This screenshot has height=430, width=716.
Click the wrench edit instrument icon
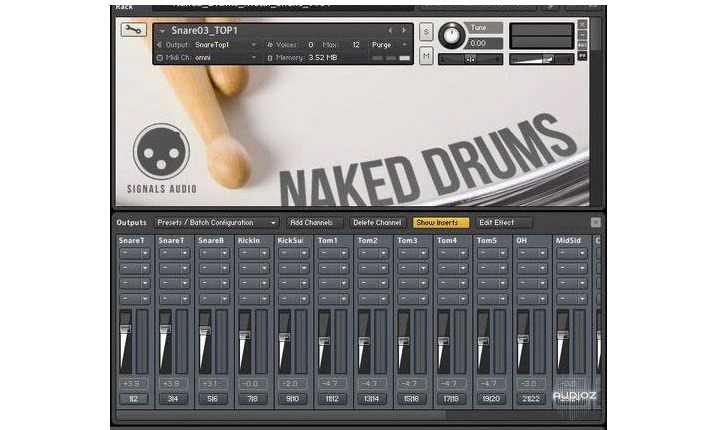133,31
